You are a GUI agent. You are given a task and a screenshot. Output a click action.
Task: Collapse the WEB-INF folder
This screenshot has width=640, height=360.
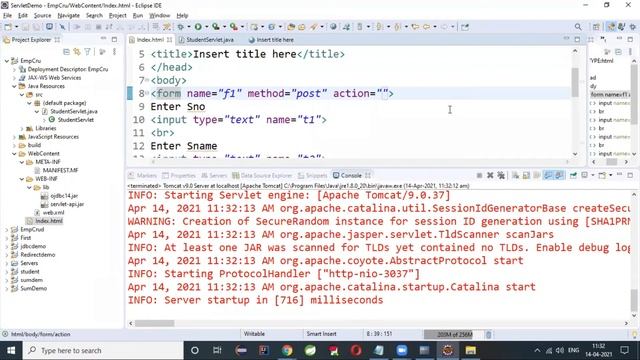point(22,179)
